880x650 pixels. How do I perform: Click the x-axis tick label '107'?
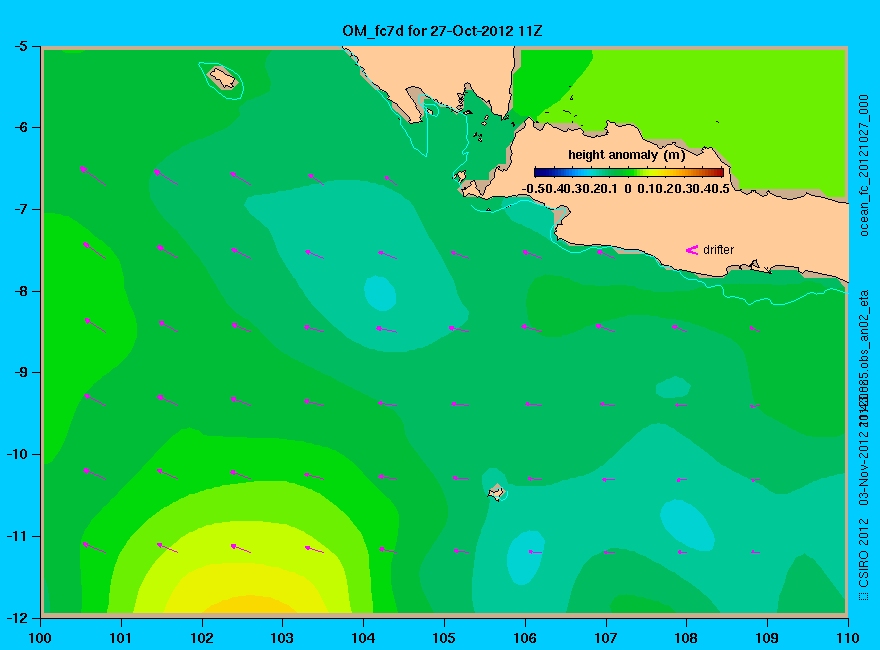606,638
